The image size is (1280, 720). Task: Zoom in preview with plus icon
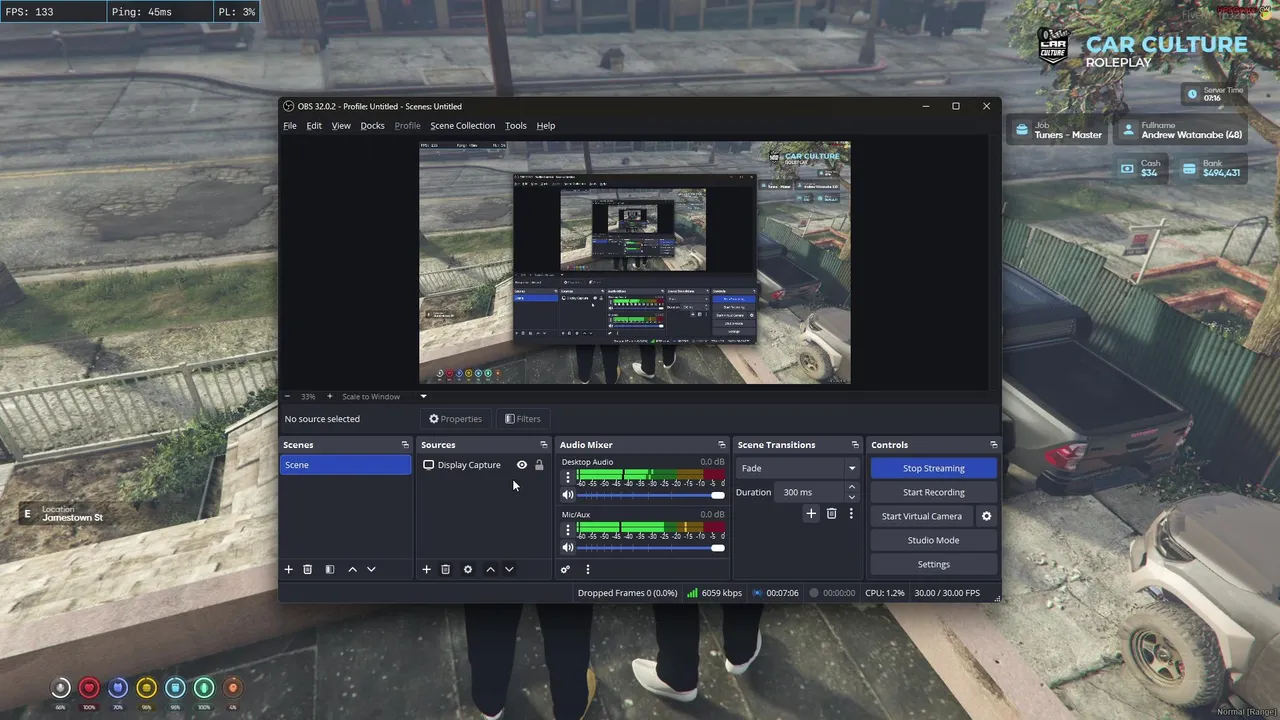click(x=330, y=396)
